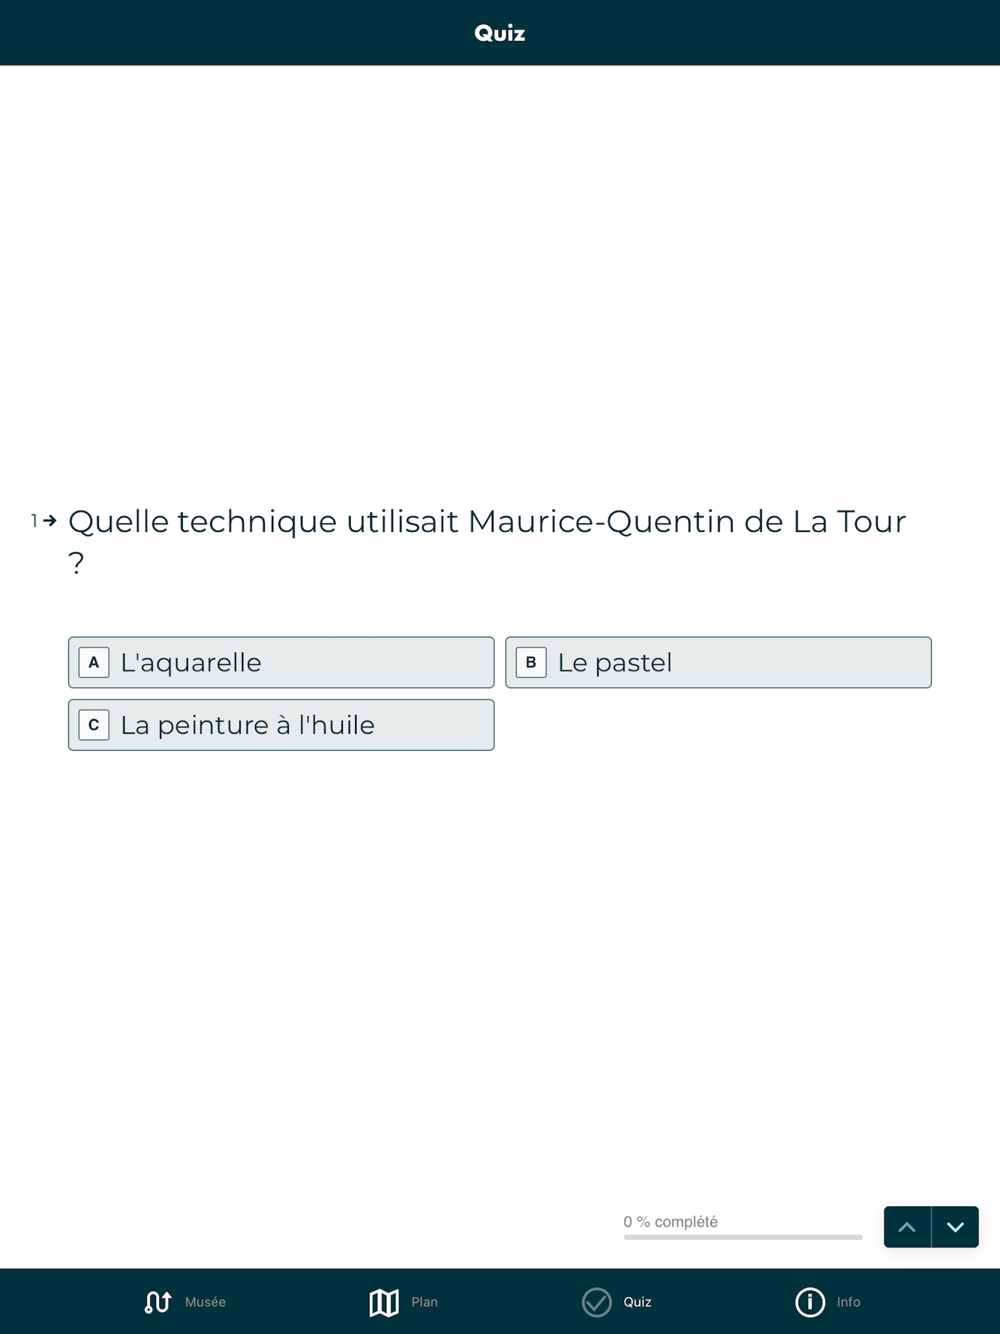Viewport: 1000px width, 1334px height.
Task: Click the Maurice-Quentin de La Tour question text
Action: (487, 522)
